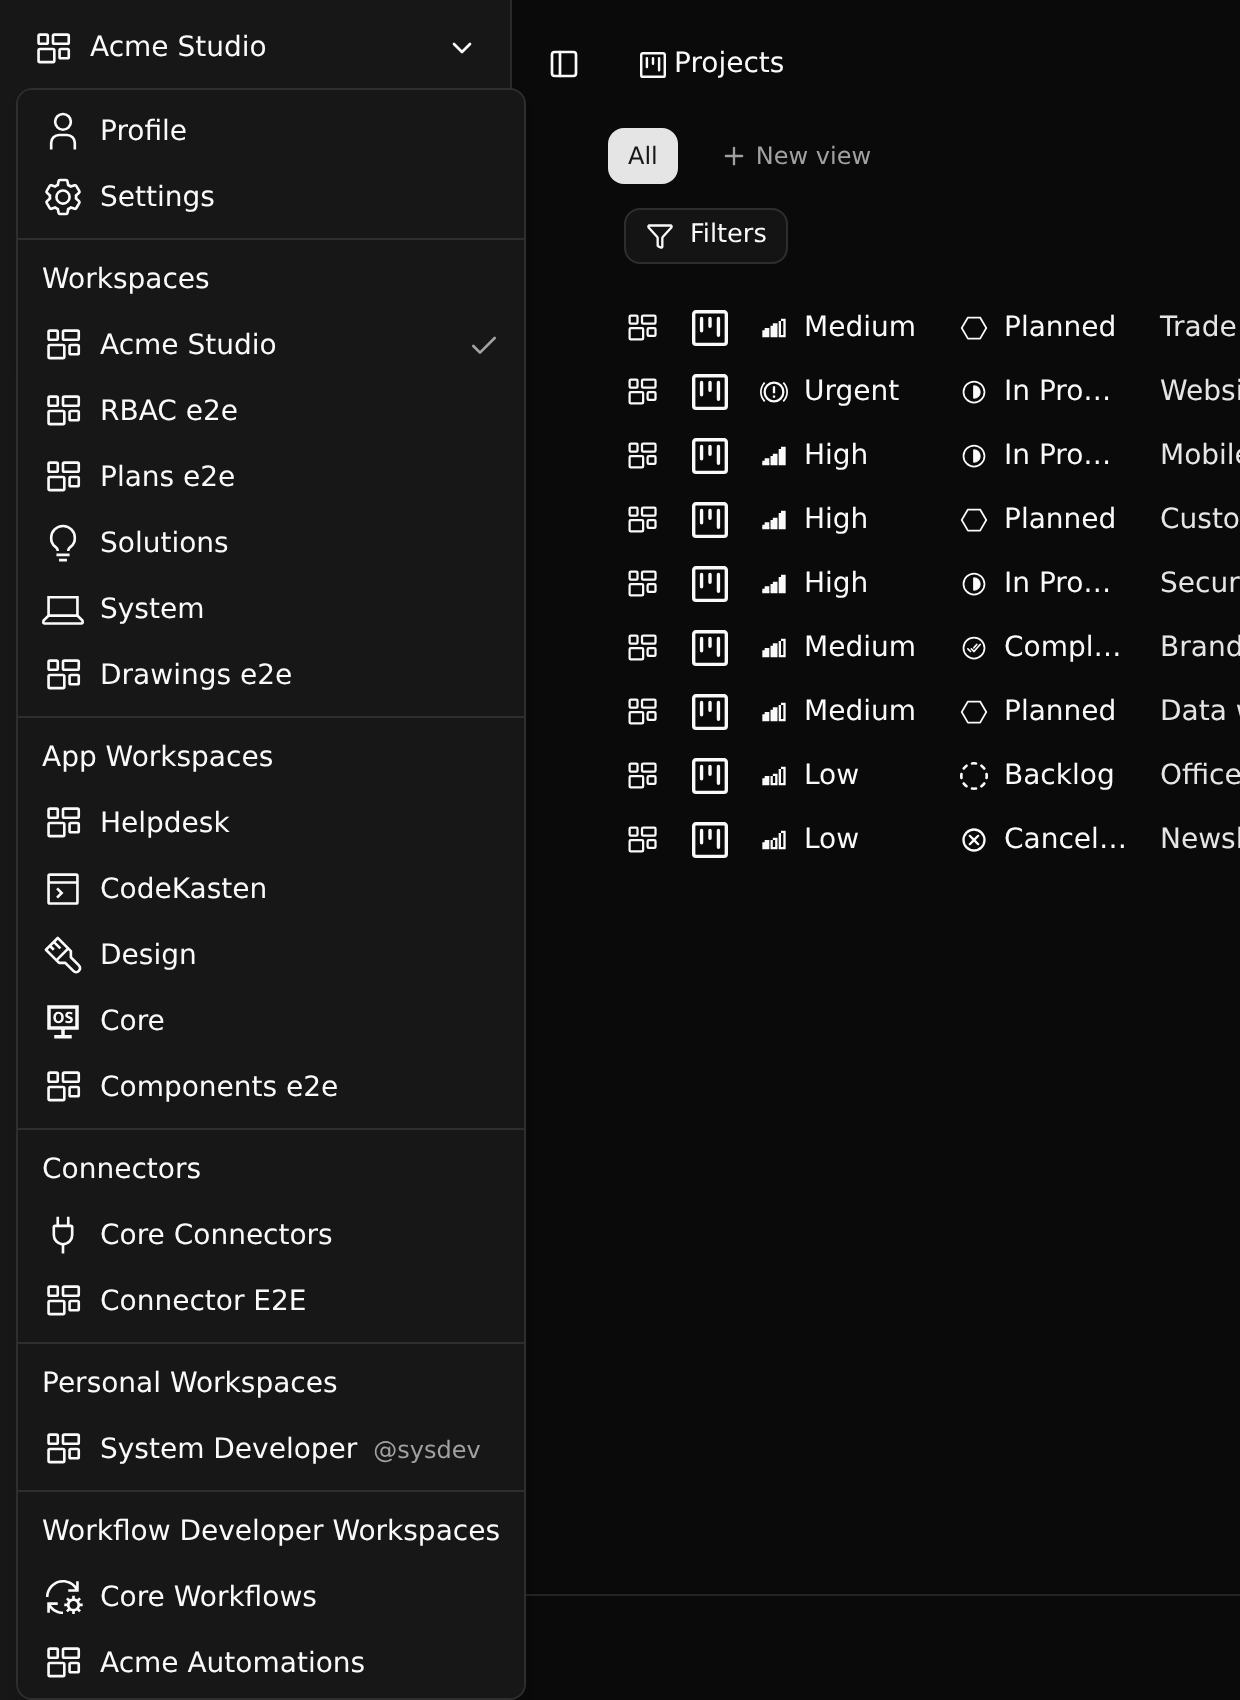Viewport: 1240px width, 1700px height.
Task: Click Urgent priority icon in Website row
Action: point(774,391)
